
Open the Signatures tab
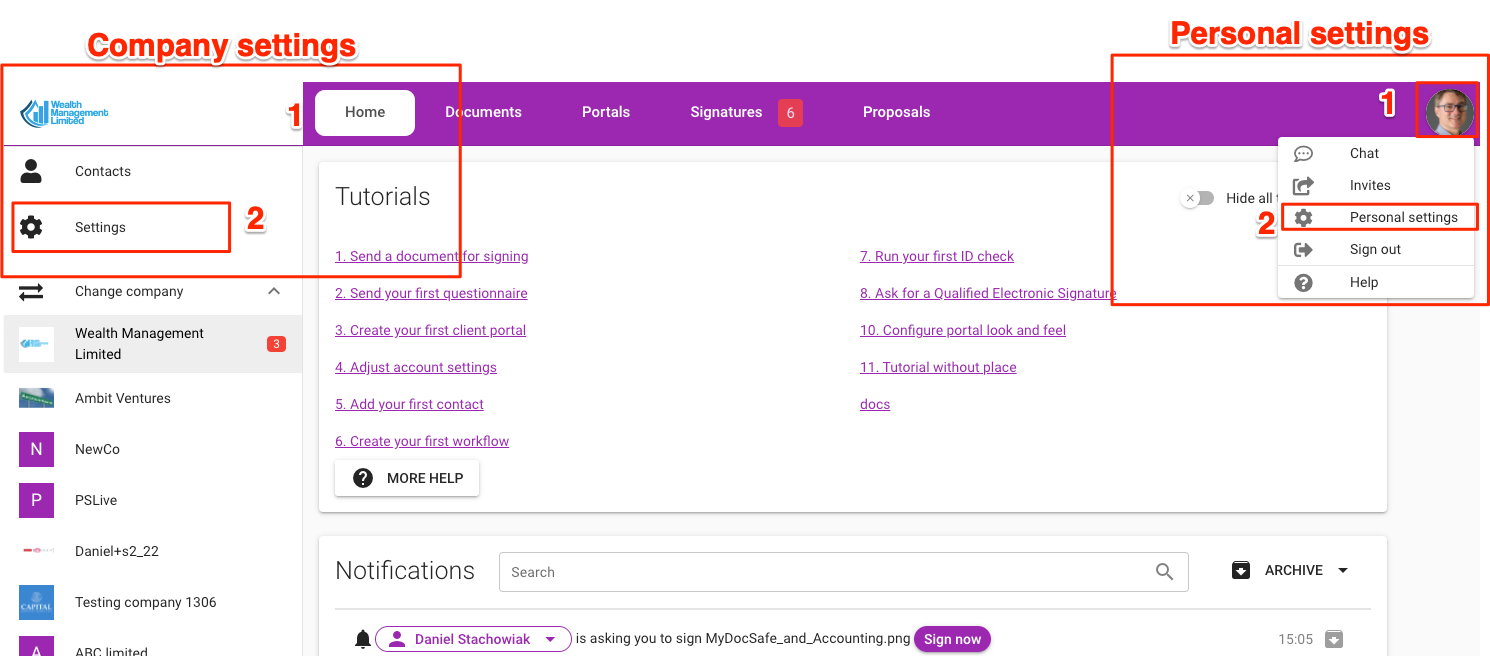point(726,112)
